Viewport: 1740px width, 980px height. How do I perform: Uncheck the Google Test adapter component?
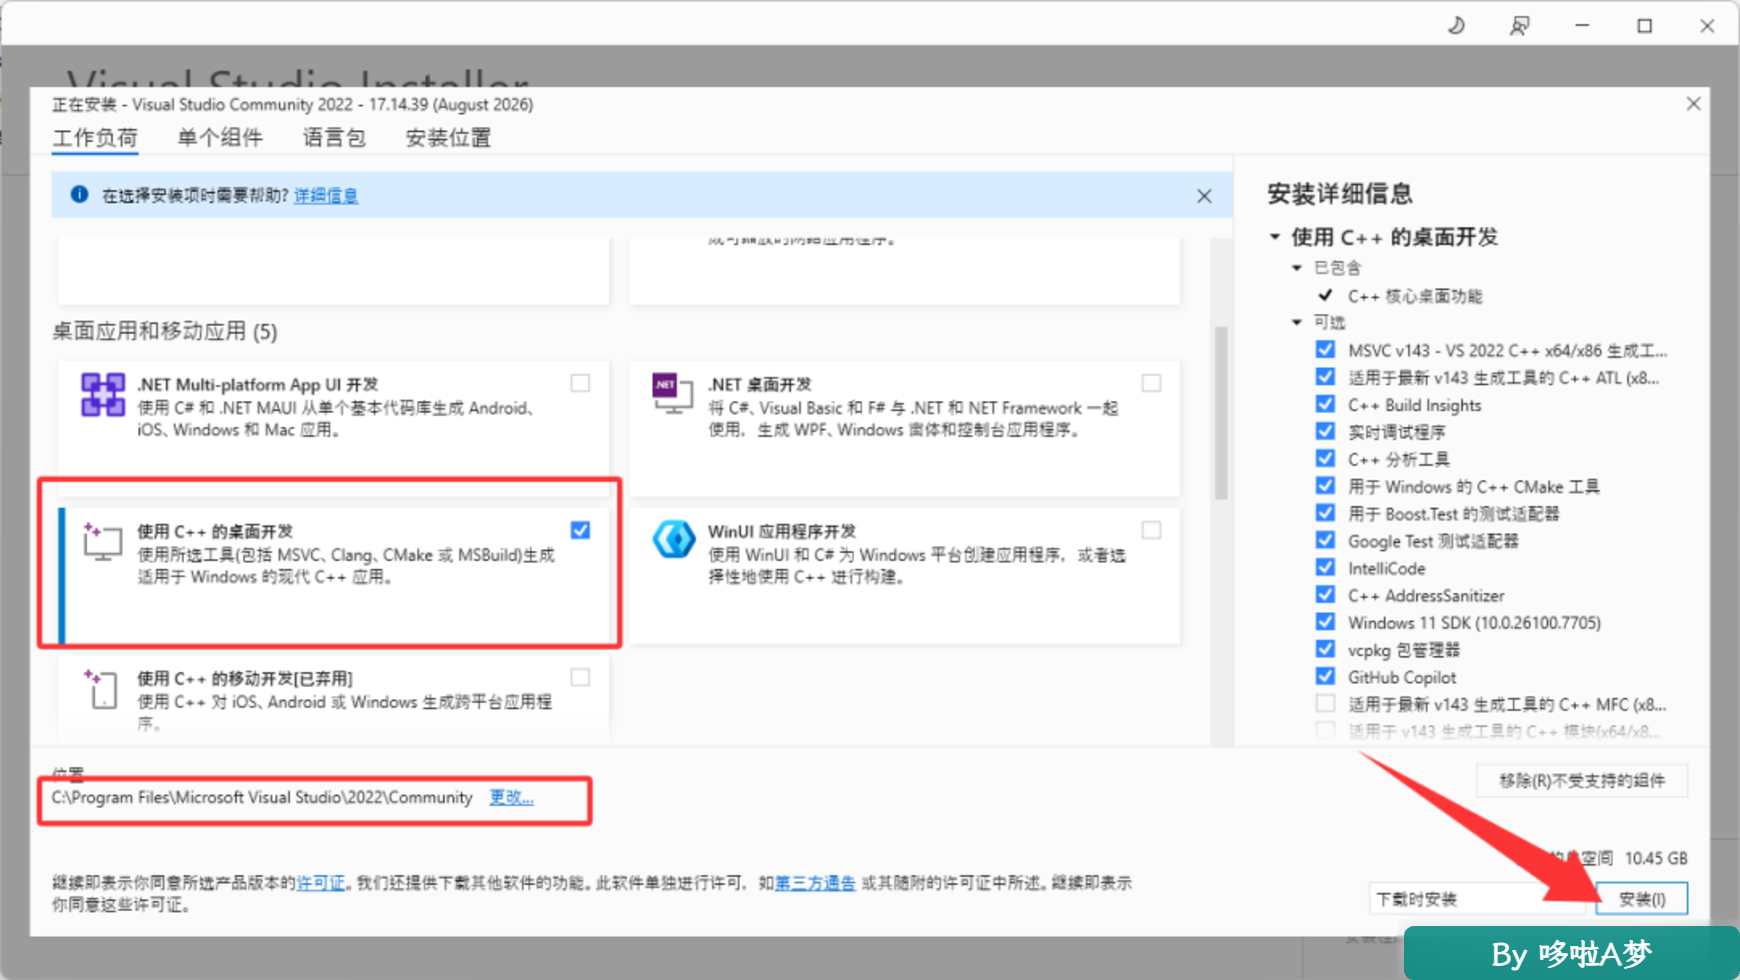click(1325, 540)
